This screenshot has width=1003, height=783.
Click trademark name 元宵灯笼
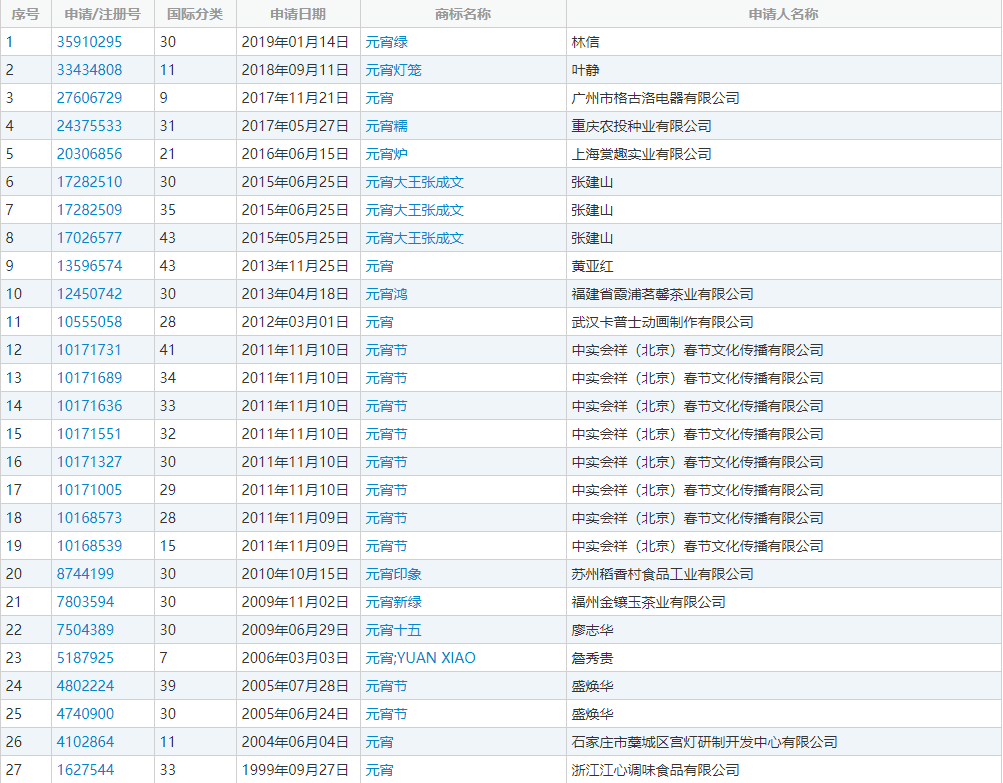[x=393, y=70]
